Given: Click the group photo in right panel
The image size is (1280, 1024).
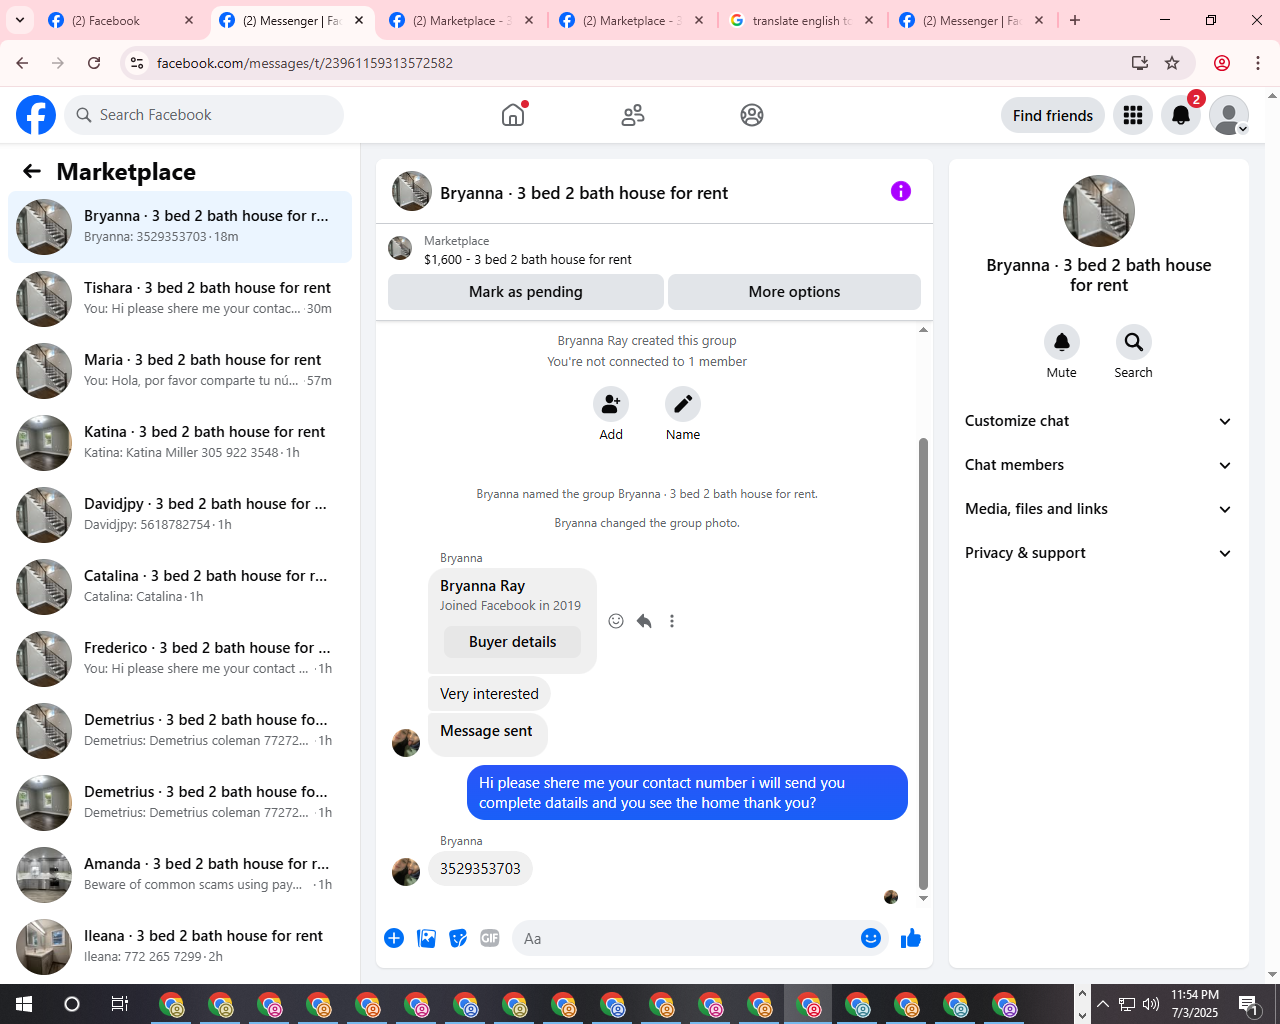Looking at the screenshot, I should [x=1099, y=211].
